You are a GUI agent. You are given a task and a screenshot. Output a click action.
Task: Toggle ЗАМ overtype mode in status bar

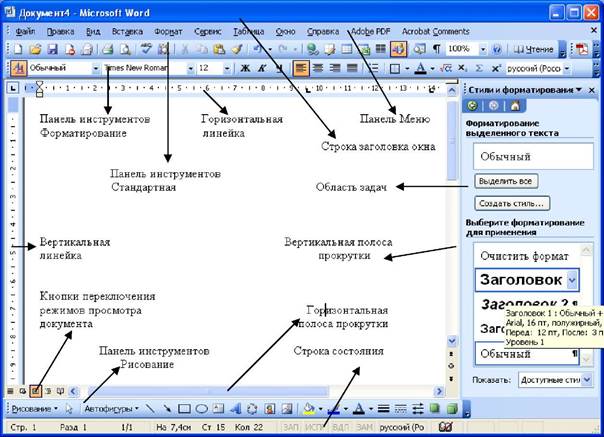365,427
